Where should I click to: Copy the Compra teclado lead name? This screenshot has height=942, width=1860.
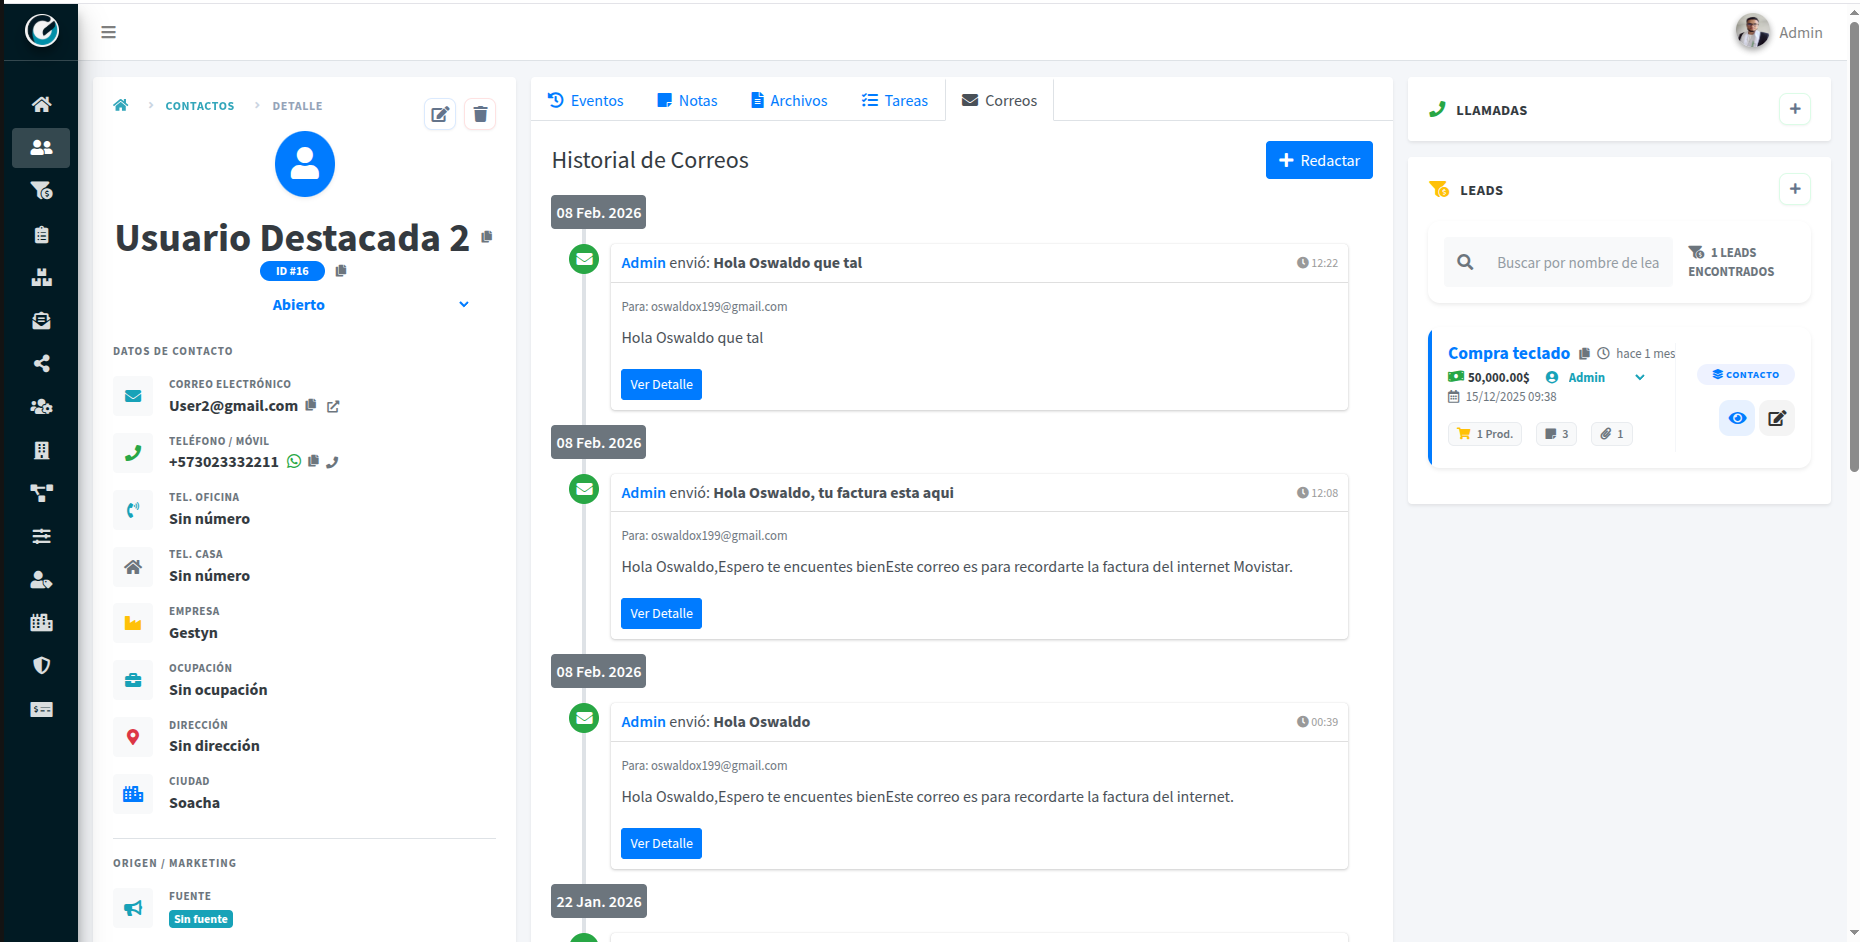pos(1584,353)
